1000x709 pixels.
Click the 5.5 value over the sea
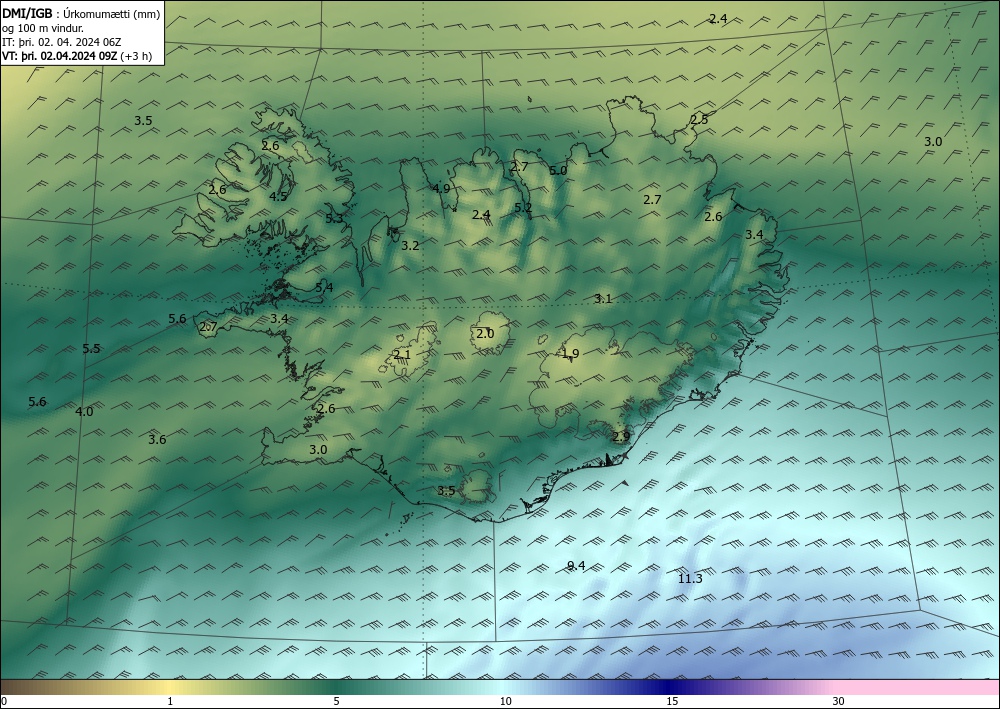91,348
